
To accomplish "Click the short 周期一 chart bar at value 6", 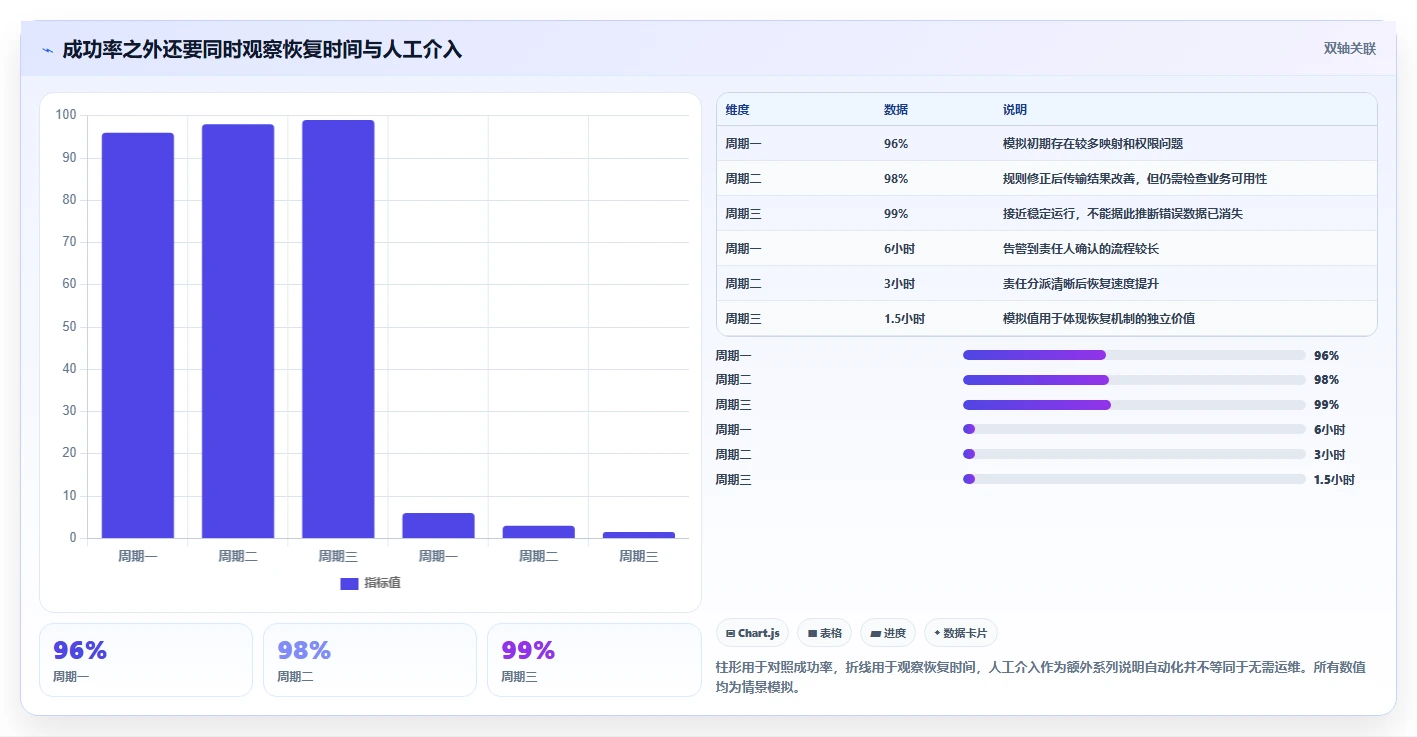I will pos(438,526).
